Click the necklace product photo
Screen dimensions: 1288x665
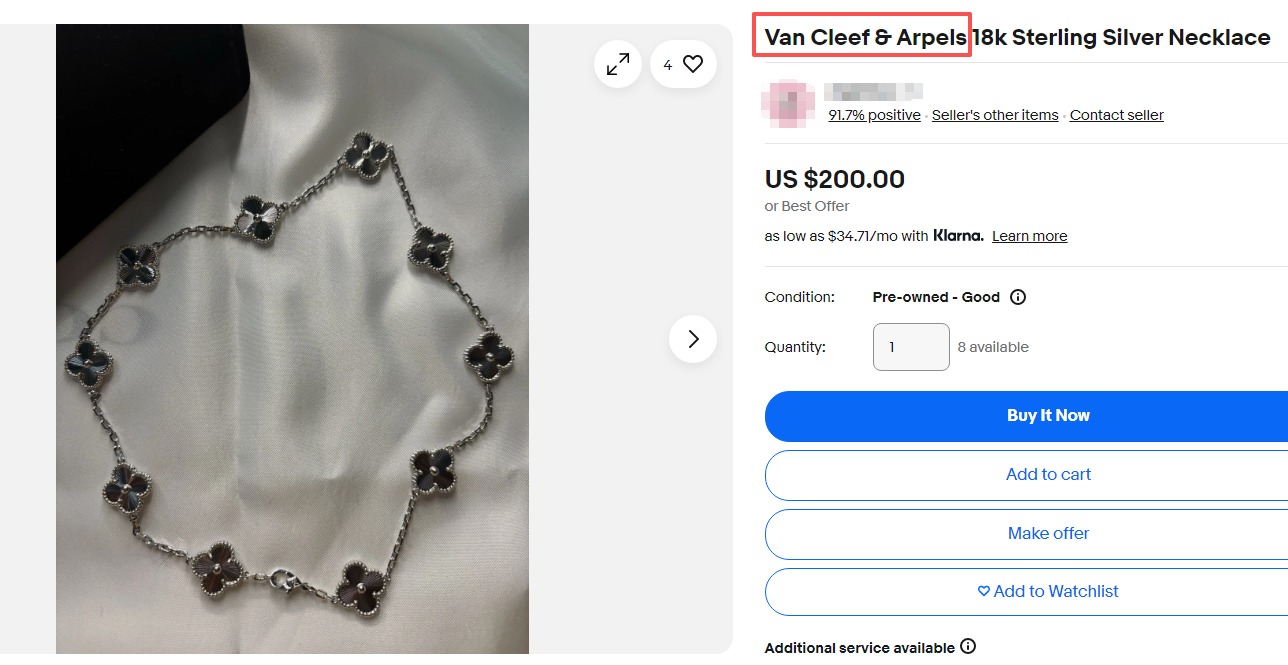292,339
